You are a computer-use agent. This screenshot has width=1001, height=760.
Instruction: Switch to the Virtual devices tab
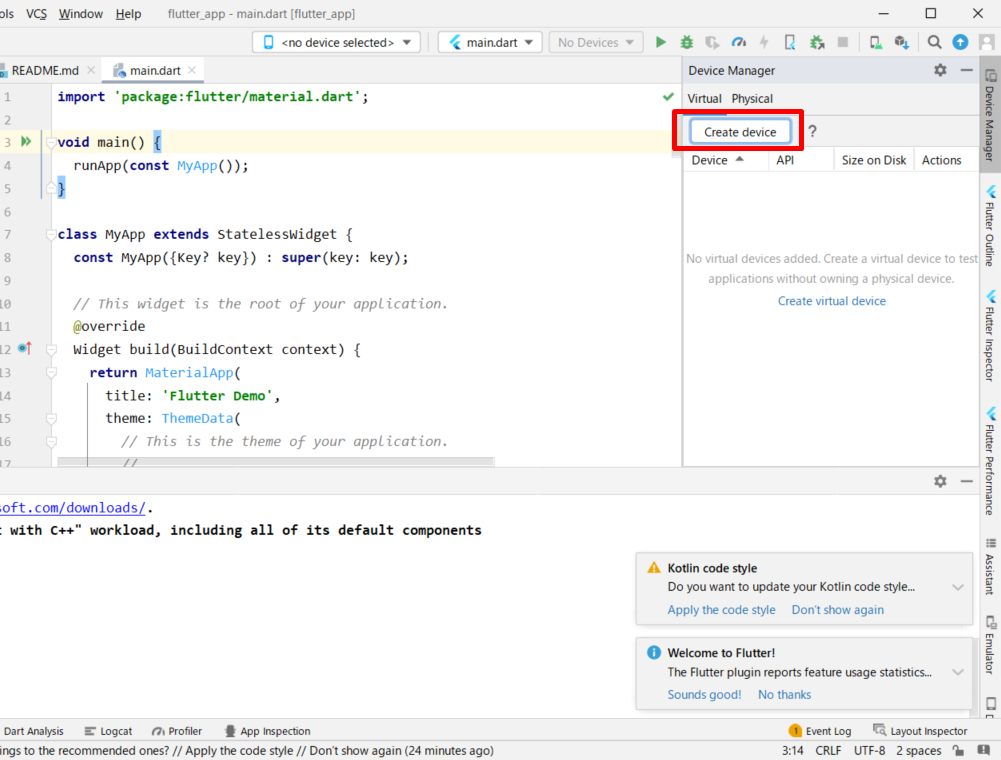click(x=704, y=98)
